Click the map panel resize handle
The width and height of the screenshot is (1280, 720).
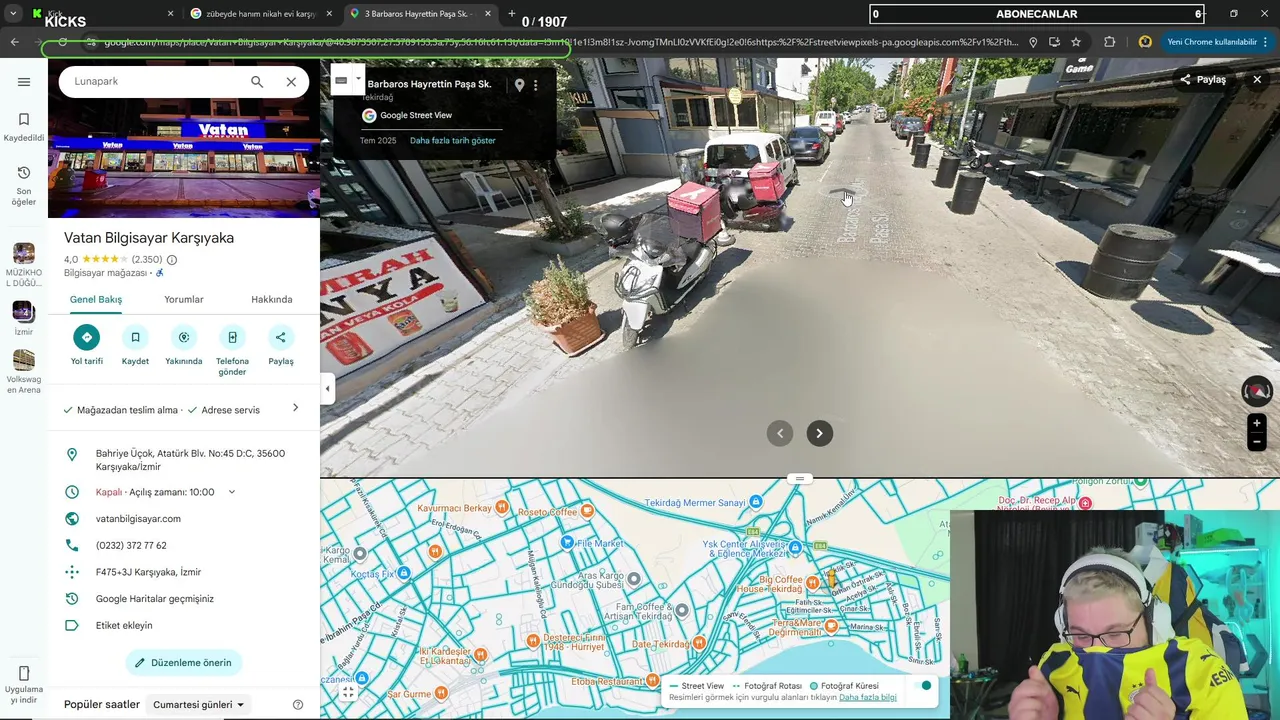(799, 479)
